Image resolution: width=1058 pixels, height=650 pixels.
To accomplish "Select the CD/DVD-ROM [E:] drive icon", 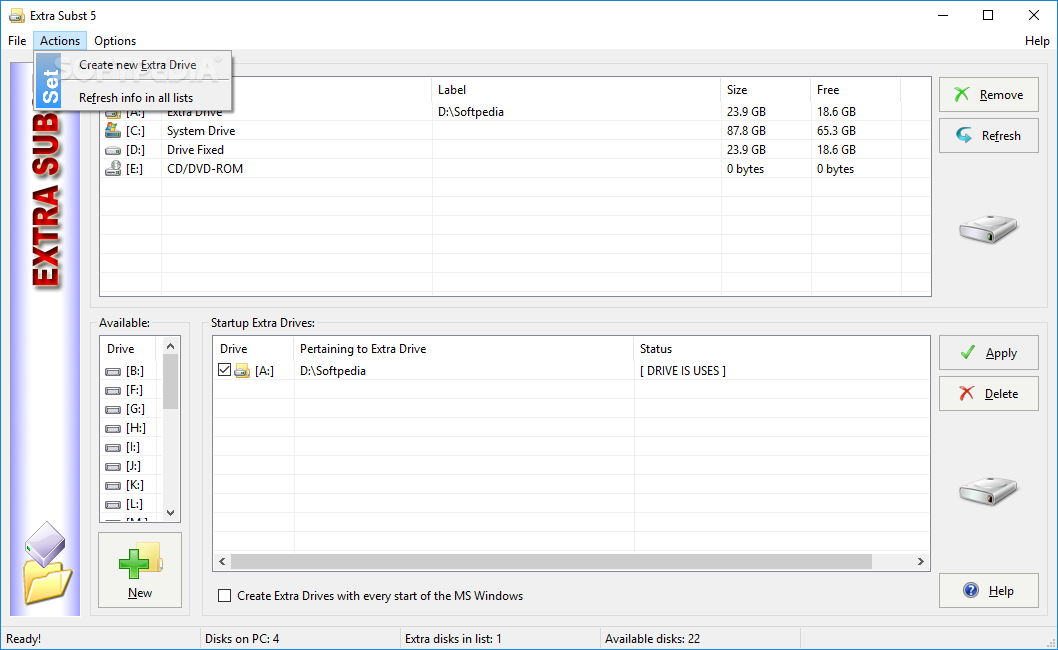I will click(x=113, y=169).
